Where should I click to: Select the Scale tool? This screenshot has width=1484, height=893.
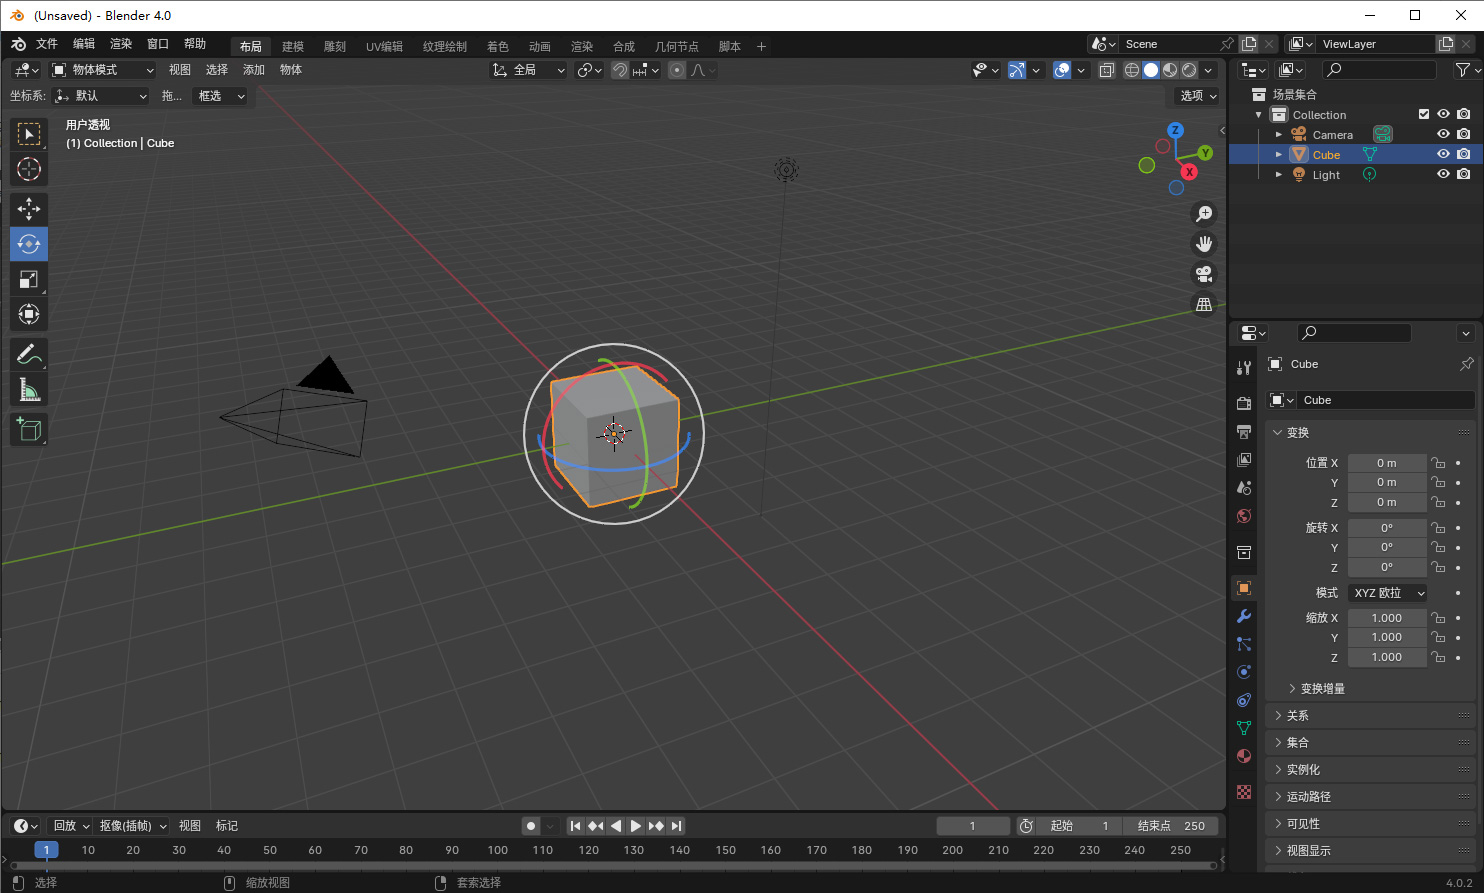29,279
